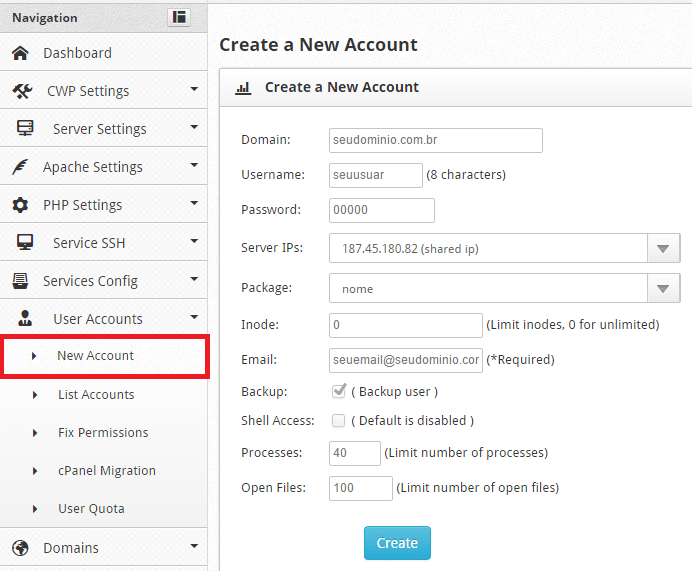This screenshot has height=571, width=692.
Task: Click the CWP Settings tools icon
Action: [22, 91]
